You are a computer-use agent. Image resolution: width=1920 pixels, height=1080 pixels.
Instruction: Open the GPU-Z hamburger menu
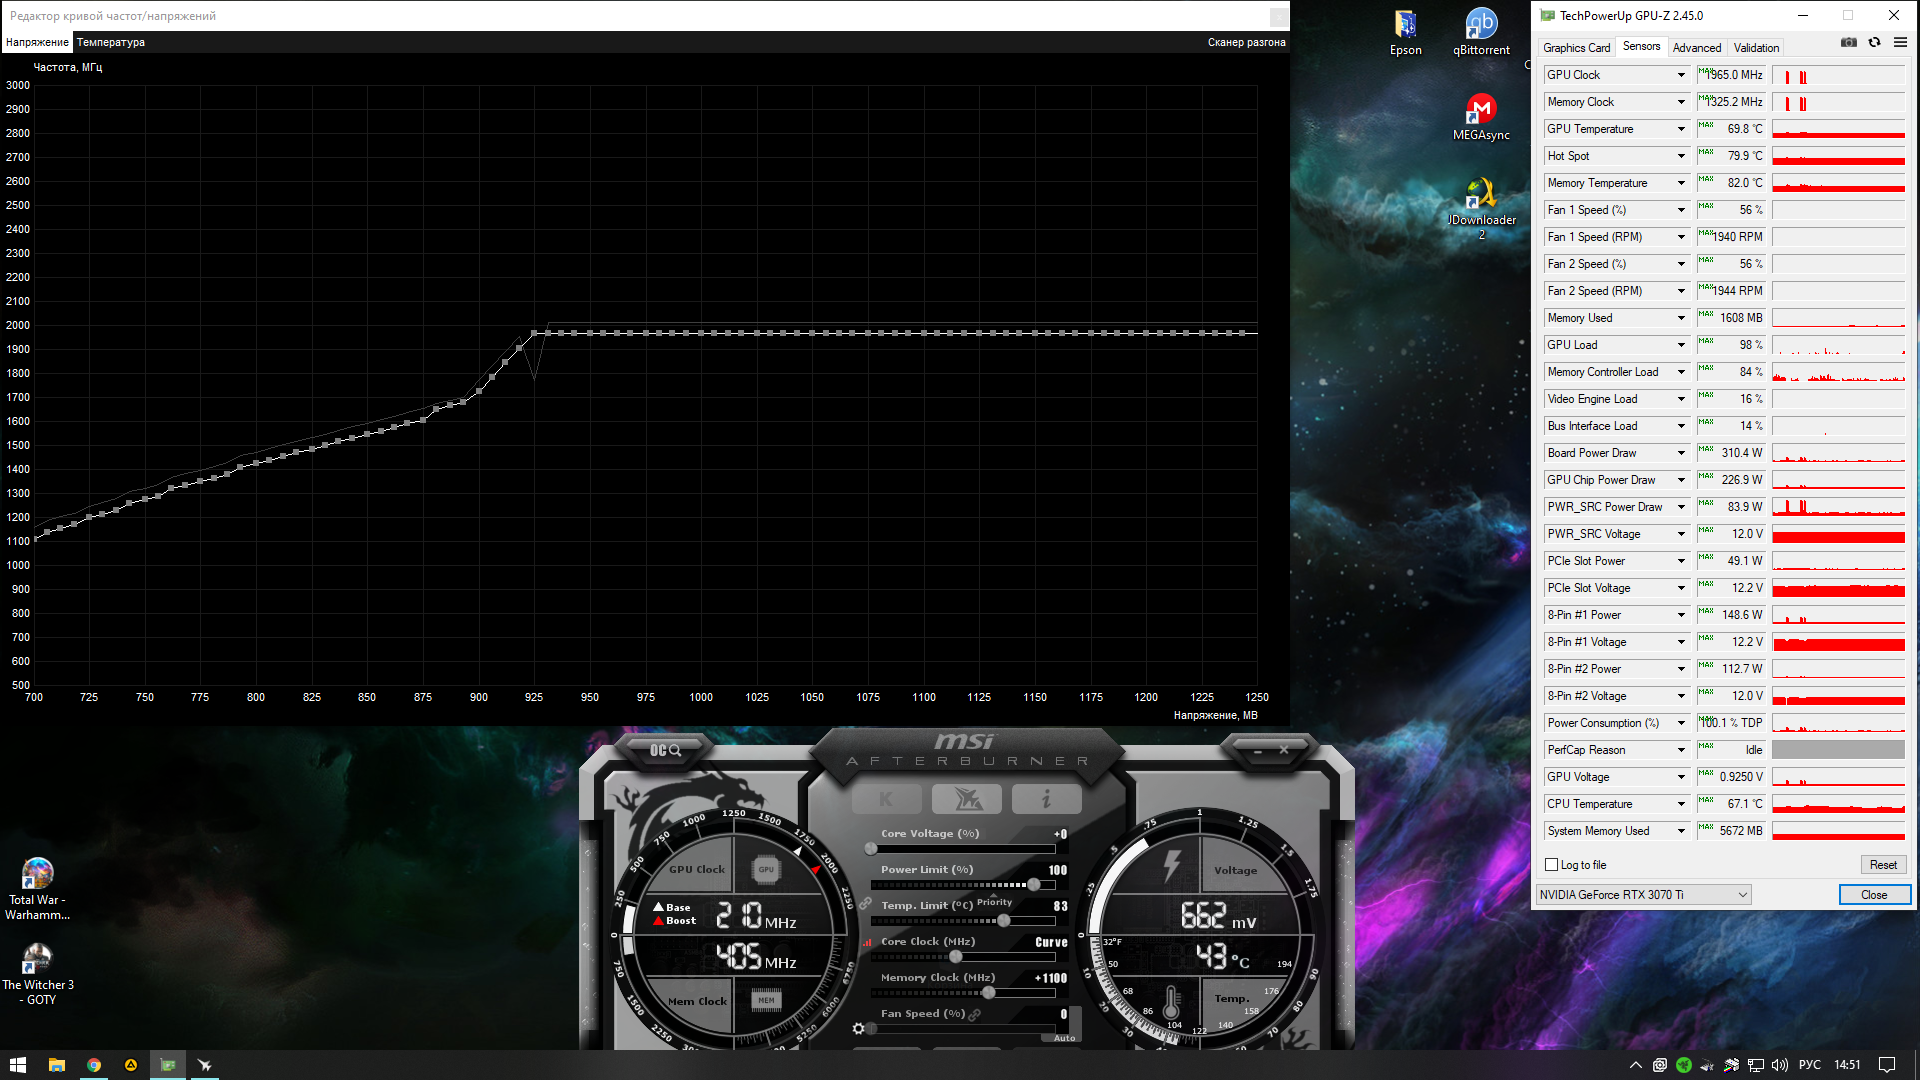coord(1900,42)
